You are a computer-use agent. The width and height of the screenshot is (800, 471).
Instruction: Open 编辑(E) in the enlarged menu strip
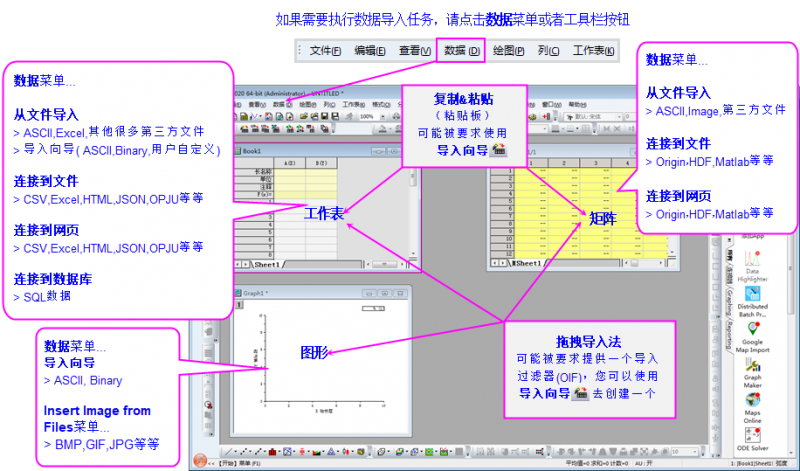pos(369,51)
